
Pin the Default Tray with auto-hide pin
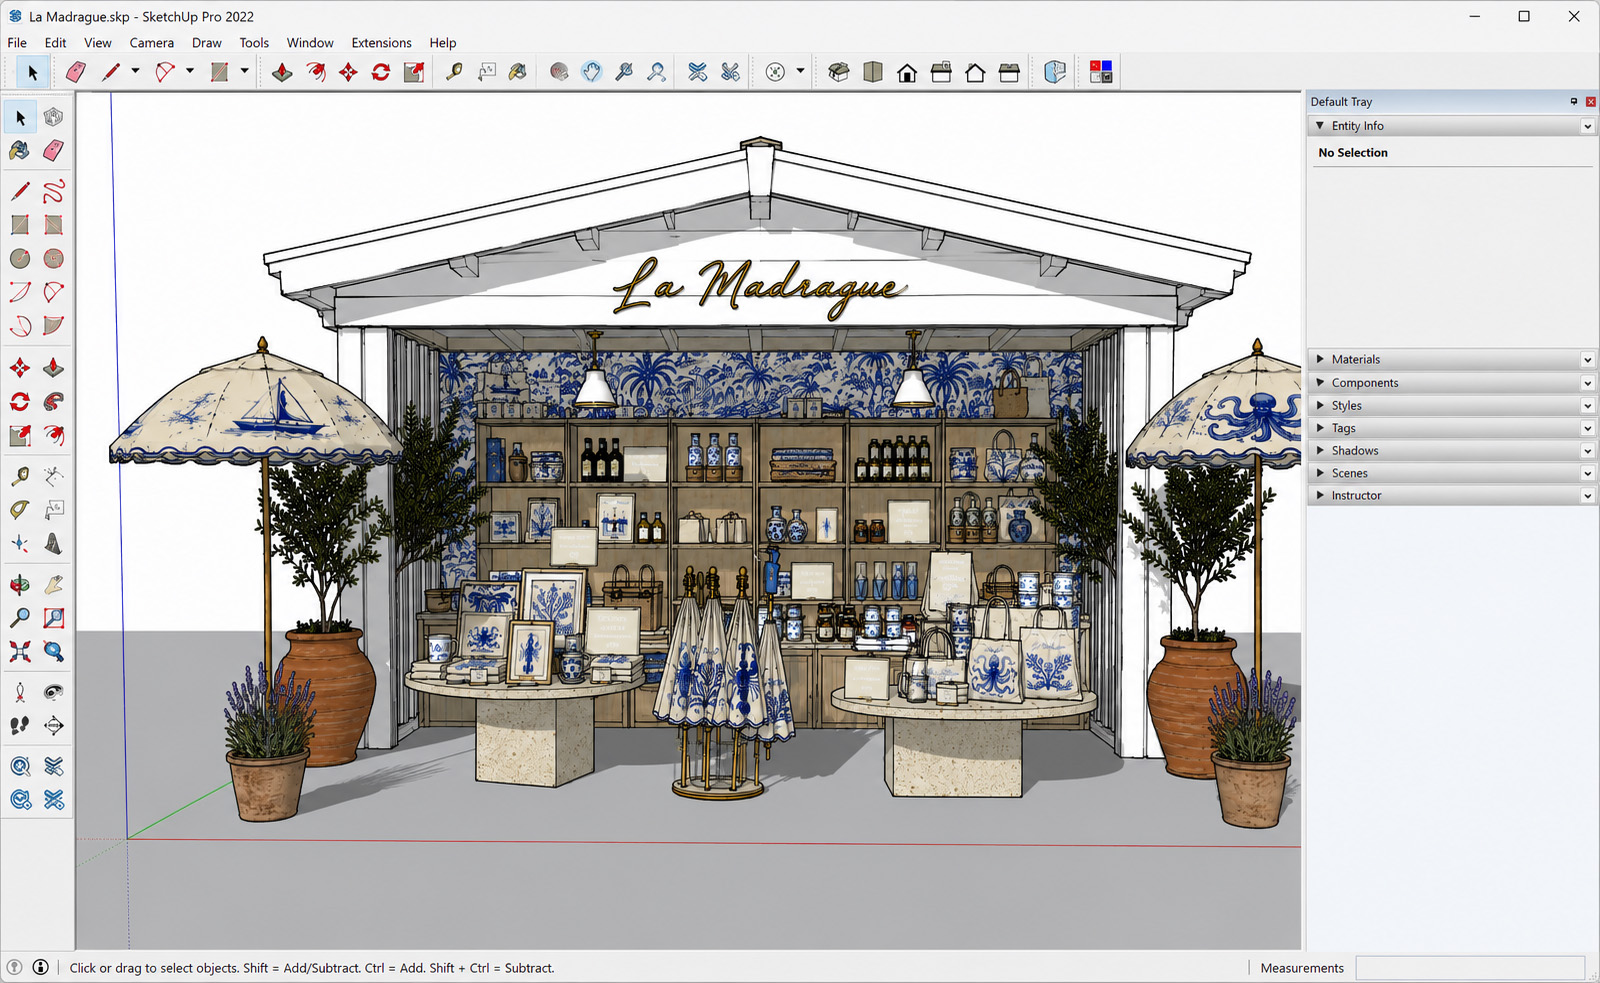coord(1574,102)
